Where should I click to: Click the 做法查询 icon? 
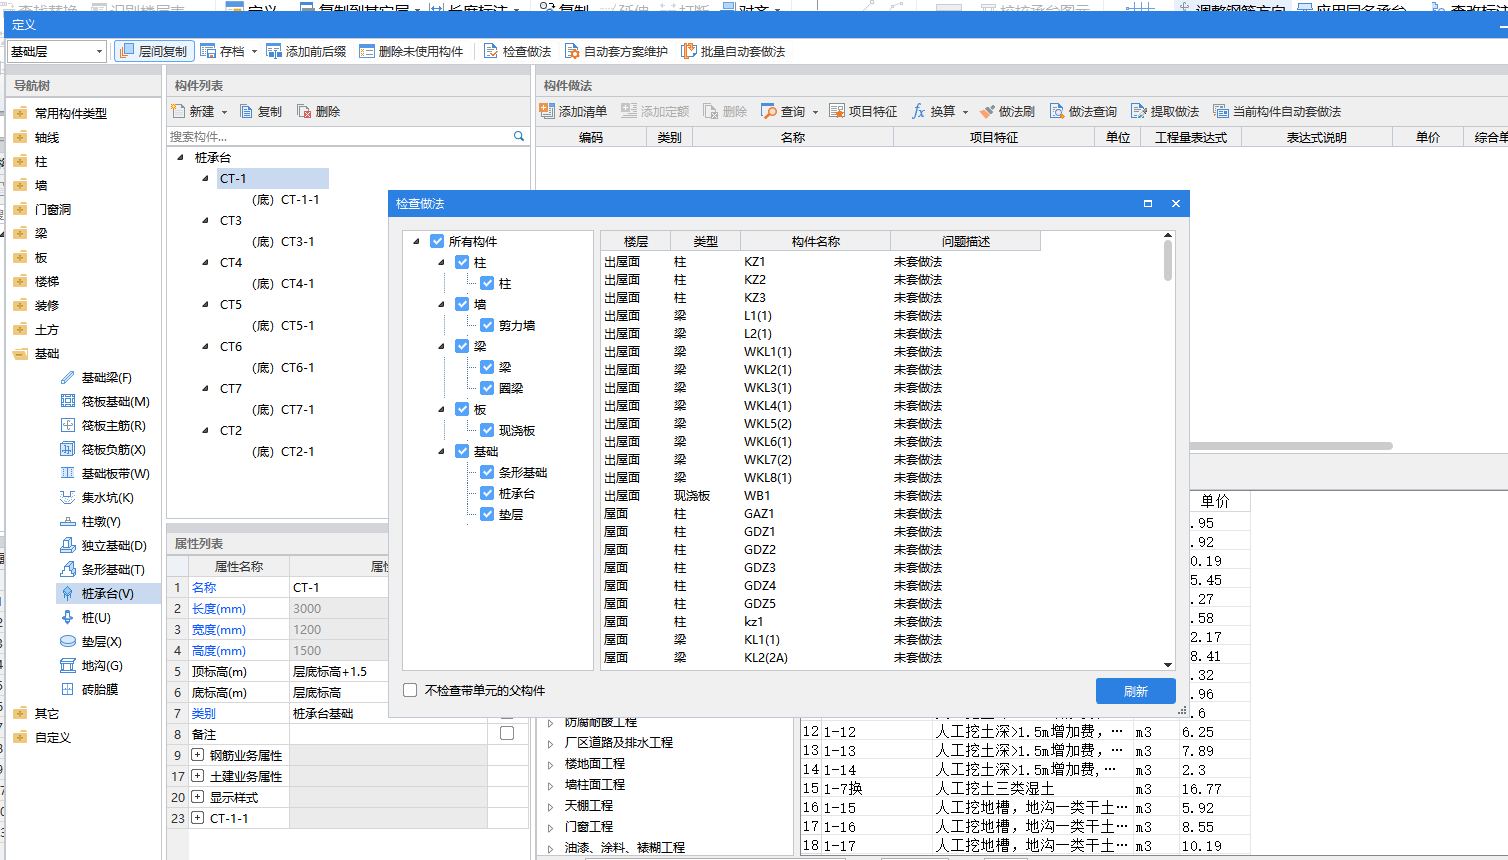click(x=1057, y=111)
